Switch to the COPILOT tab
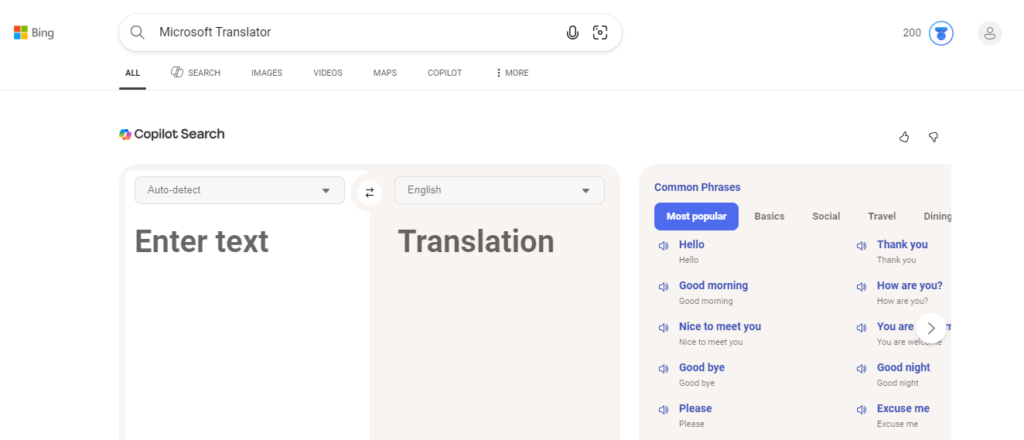1024x440 pixels. pyautogui.click(x=445, y=72)
